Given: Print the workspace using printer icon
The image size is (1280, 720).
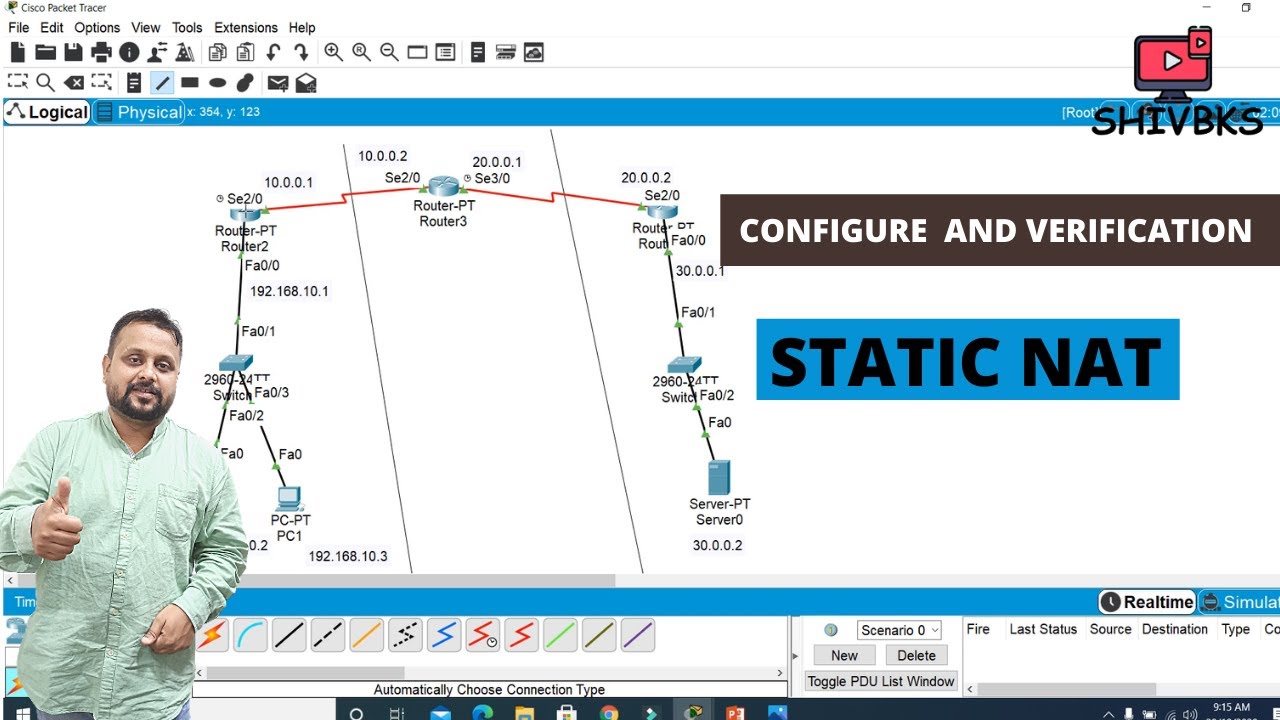Looking at the screenshot, I should pos(101,53).
